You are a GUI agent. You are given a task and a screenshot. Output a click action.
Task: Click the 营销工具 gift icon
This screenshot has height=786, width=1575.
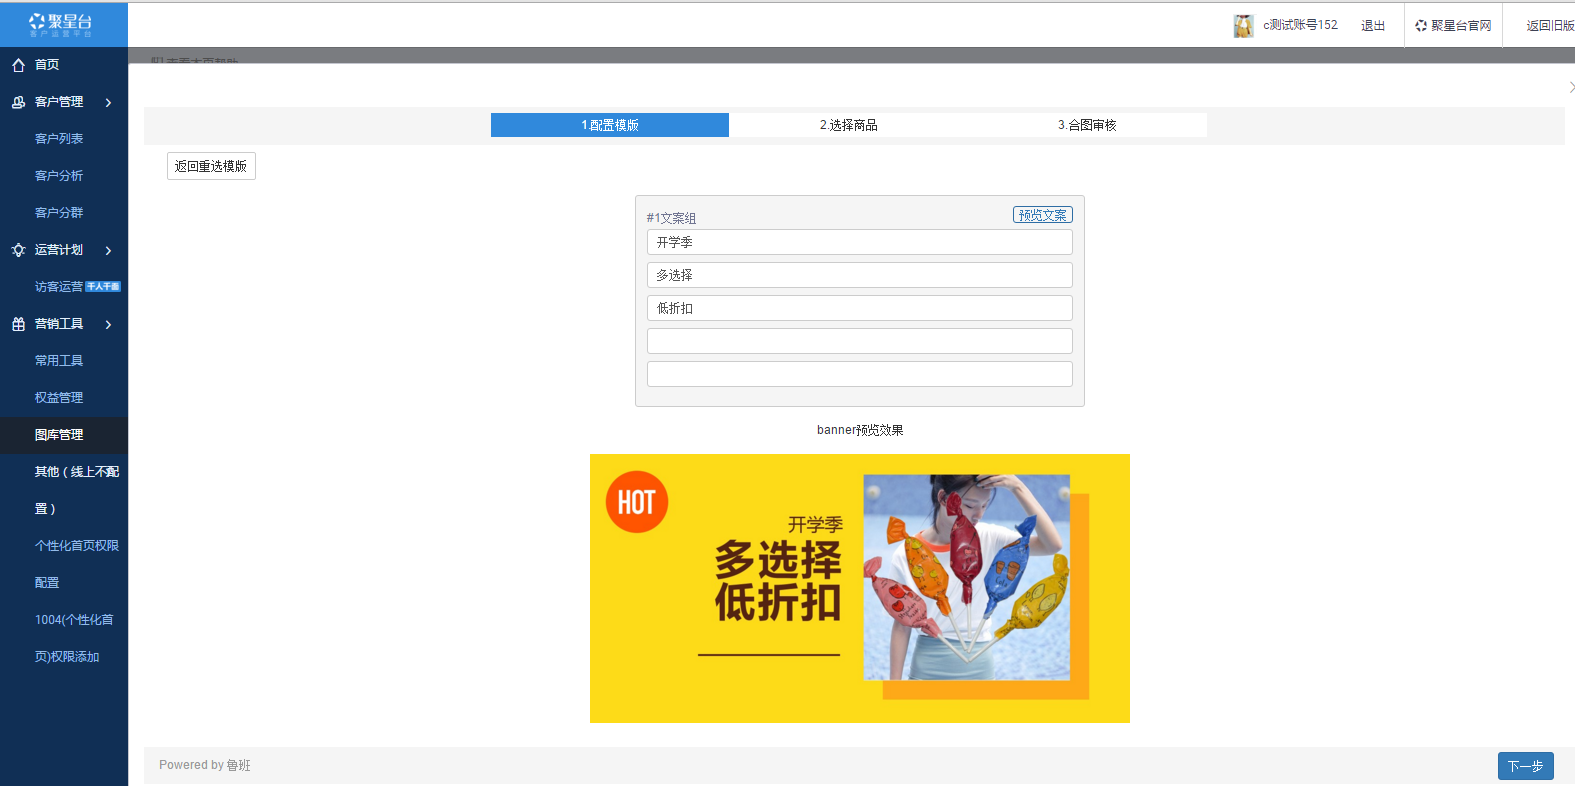[18, 324]
